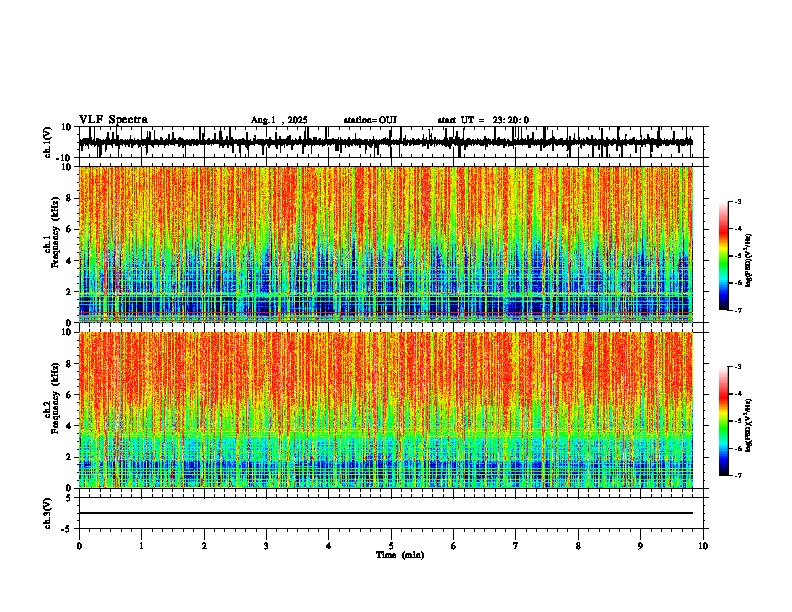The image size is (792, 612).
Task: Click the 5 tick on ch.3(V) axis
Action: coord(69,497)
